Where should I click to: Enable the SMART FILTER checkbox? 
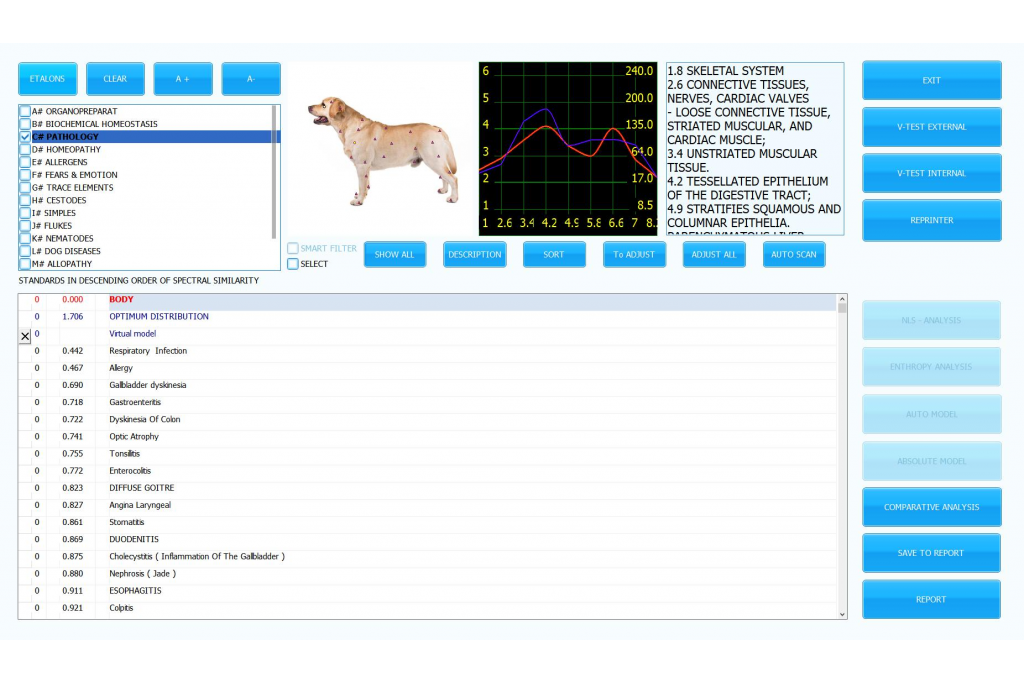293,248
